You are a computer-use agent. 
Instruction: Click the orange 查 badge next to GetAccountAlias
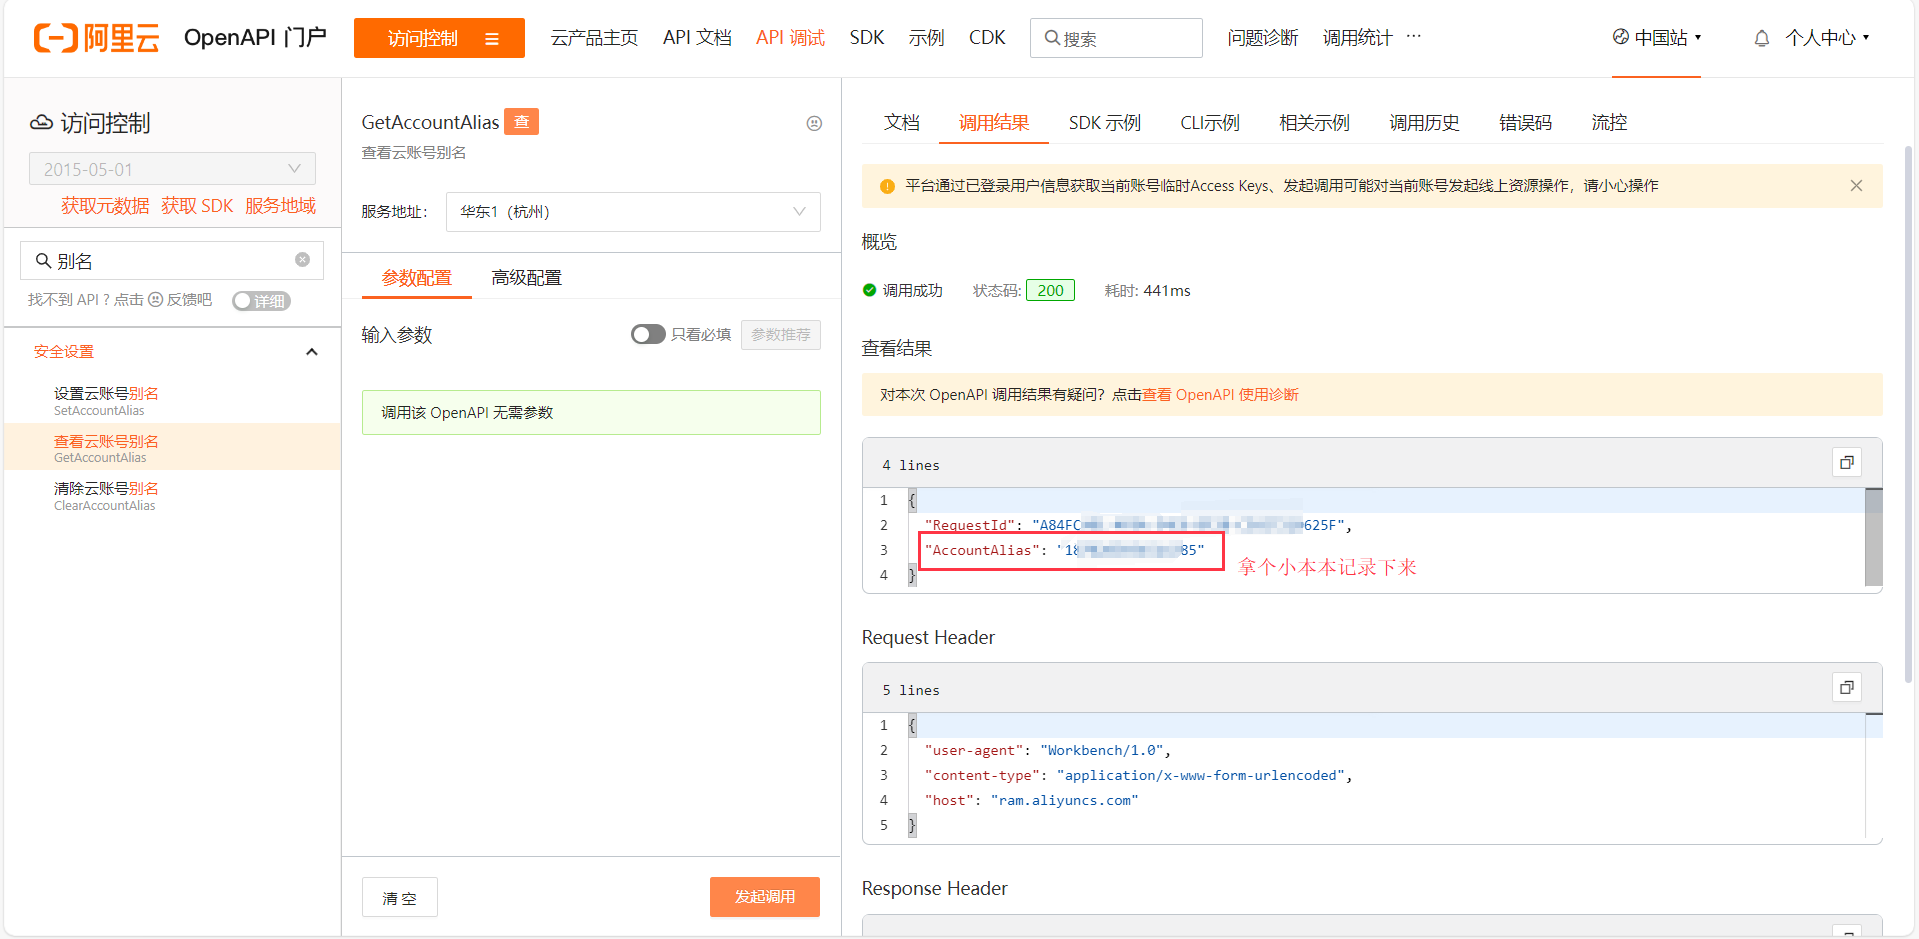point(521,121)
